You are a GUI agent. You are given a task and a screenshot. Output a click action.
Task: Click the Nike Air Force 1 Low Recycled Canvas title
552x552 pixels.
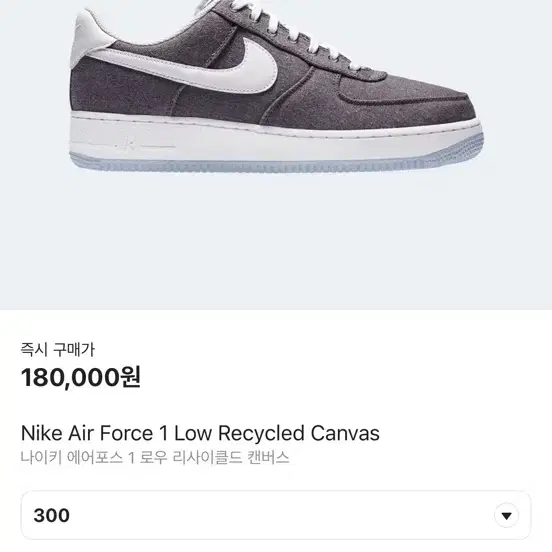tap(200, 433)
